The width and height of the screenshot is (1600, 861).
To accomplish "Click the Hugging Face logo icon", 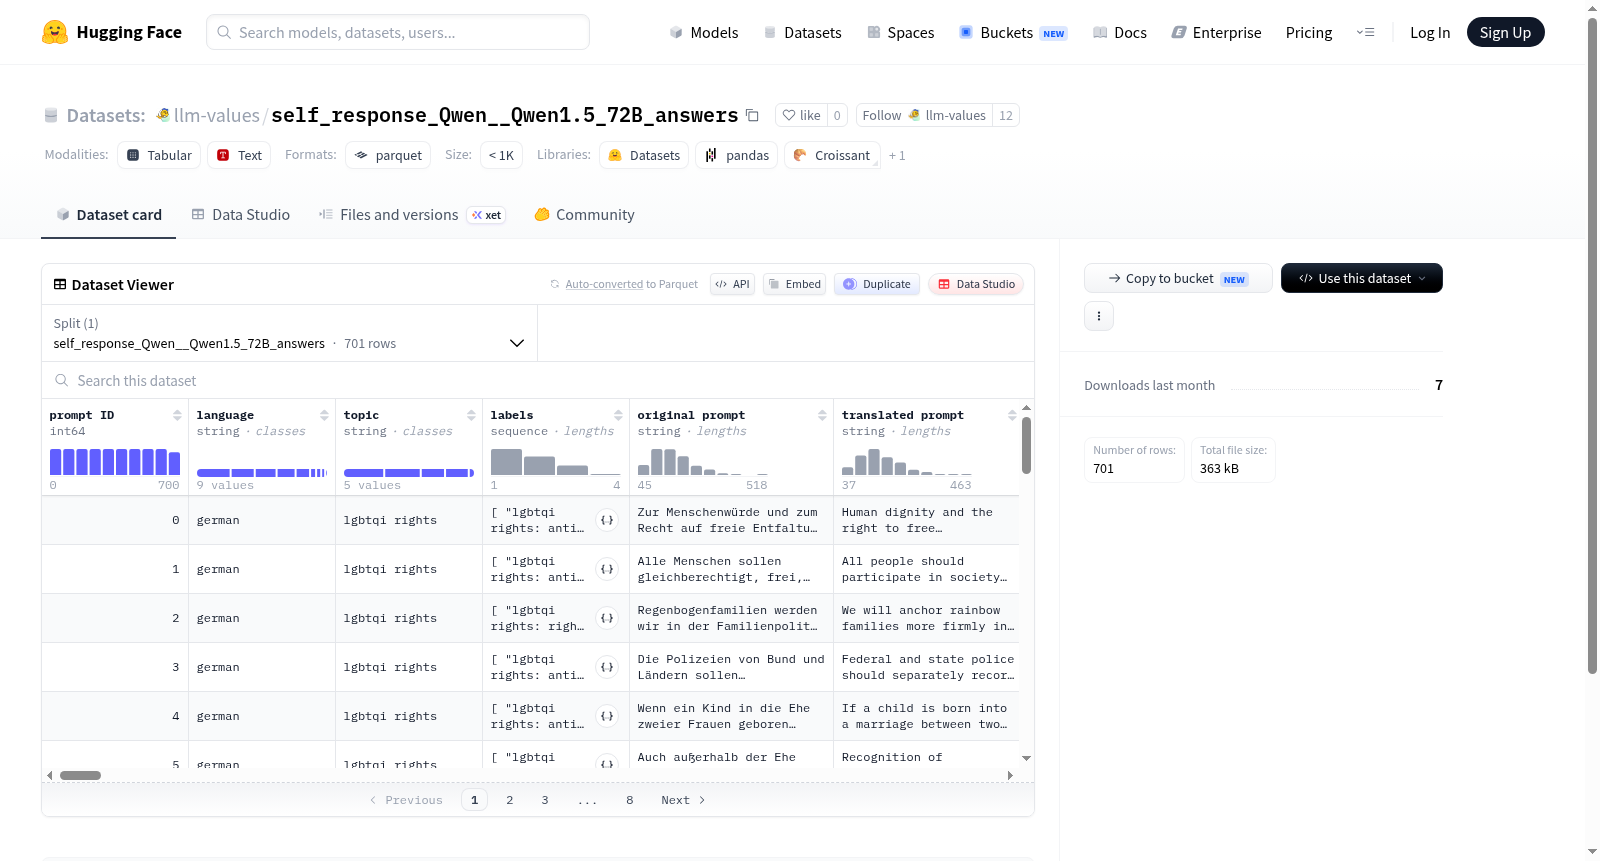I will click(55, 32).
